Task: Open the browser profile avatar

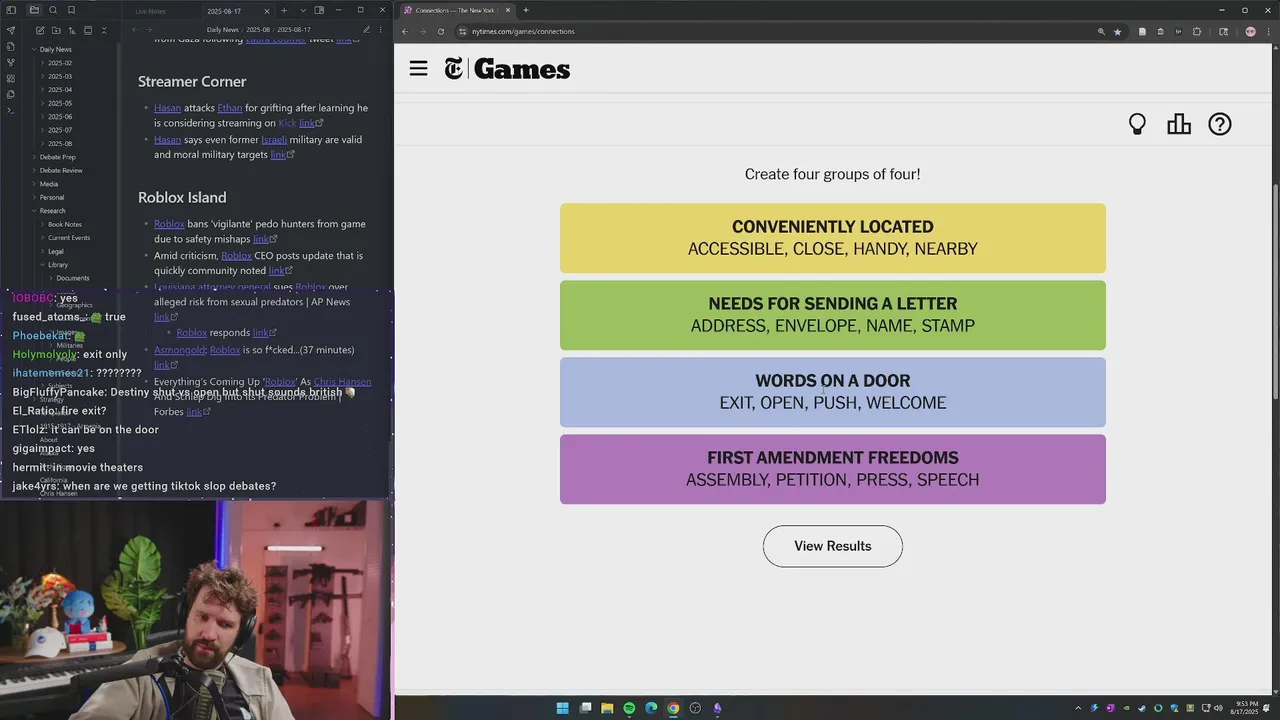Action: [1250, 31]
